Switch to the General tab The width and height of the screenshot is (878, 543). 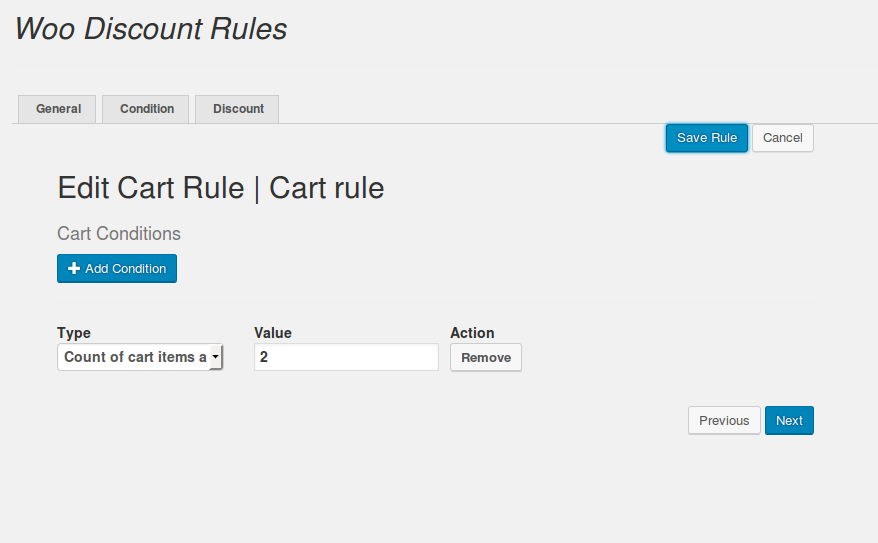(57, 109)
